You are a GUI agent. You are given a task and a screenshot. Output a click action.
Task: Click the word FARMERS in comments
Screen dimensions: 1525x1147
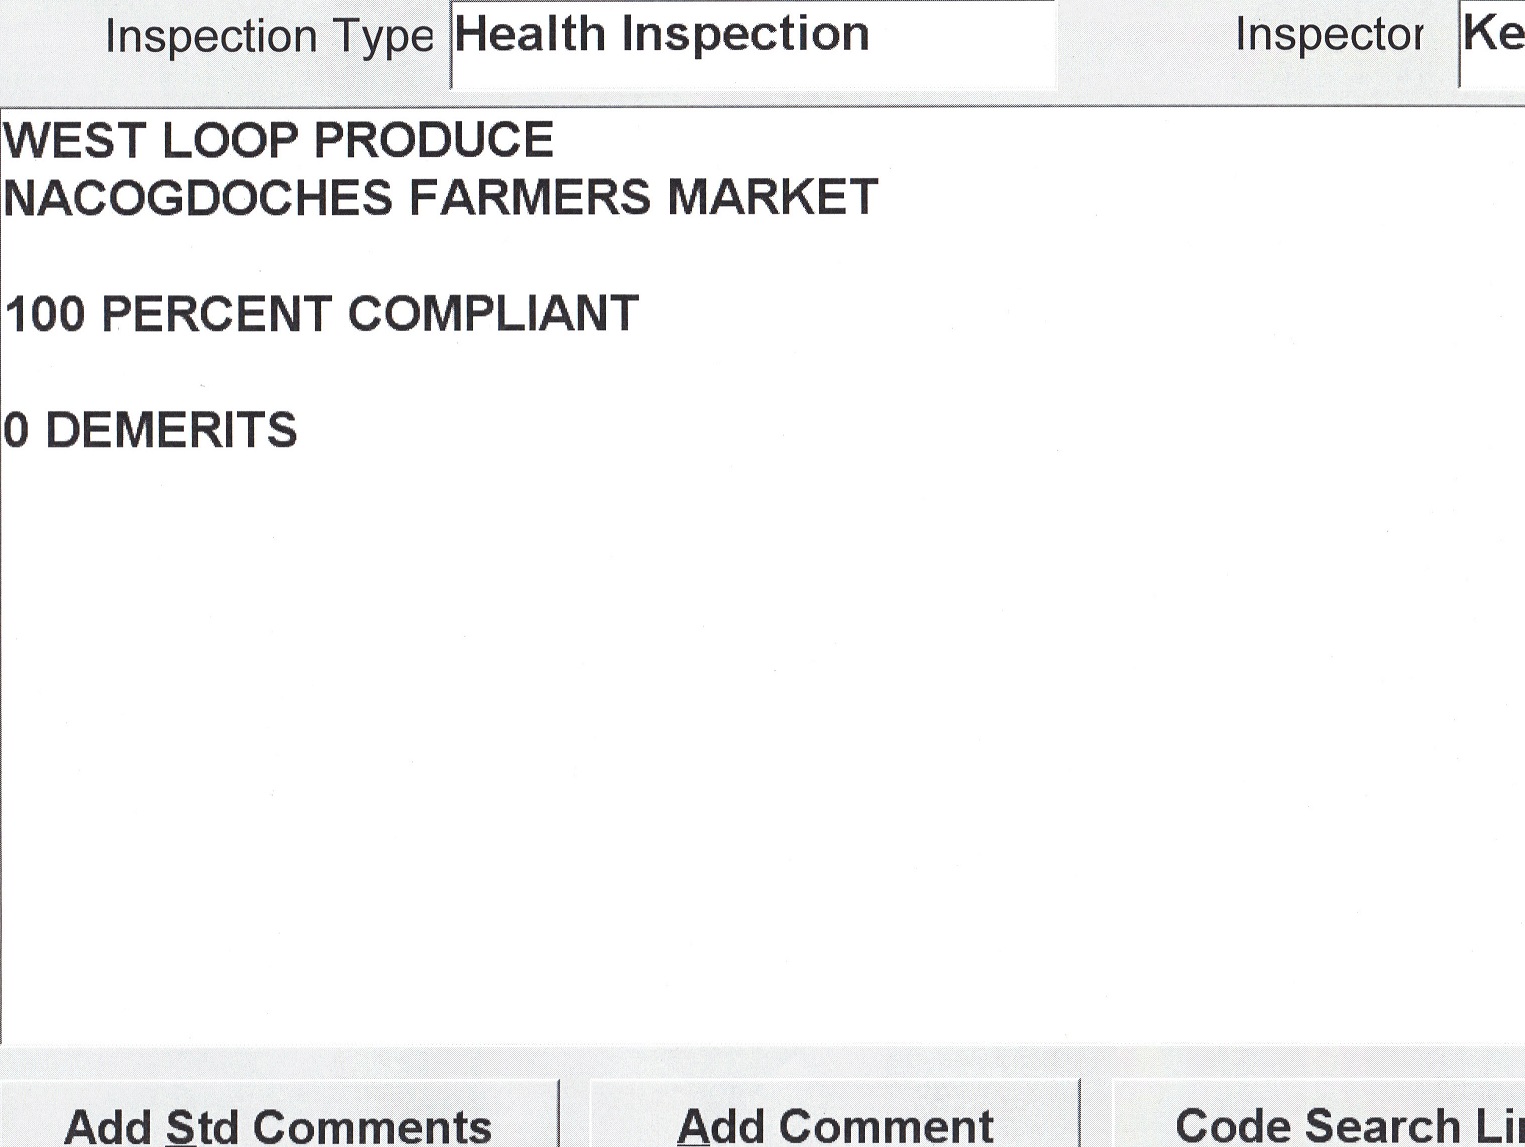coord(530,197)
